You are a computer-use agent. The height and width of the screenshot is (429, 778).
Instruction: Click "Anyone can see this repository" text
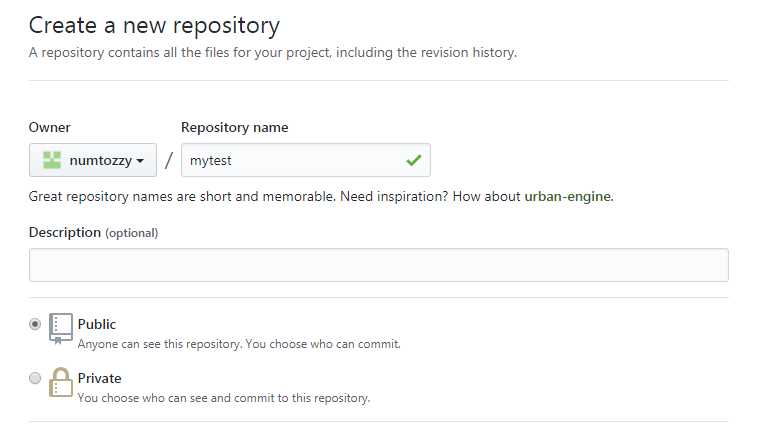click(159, 344)
